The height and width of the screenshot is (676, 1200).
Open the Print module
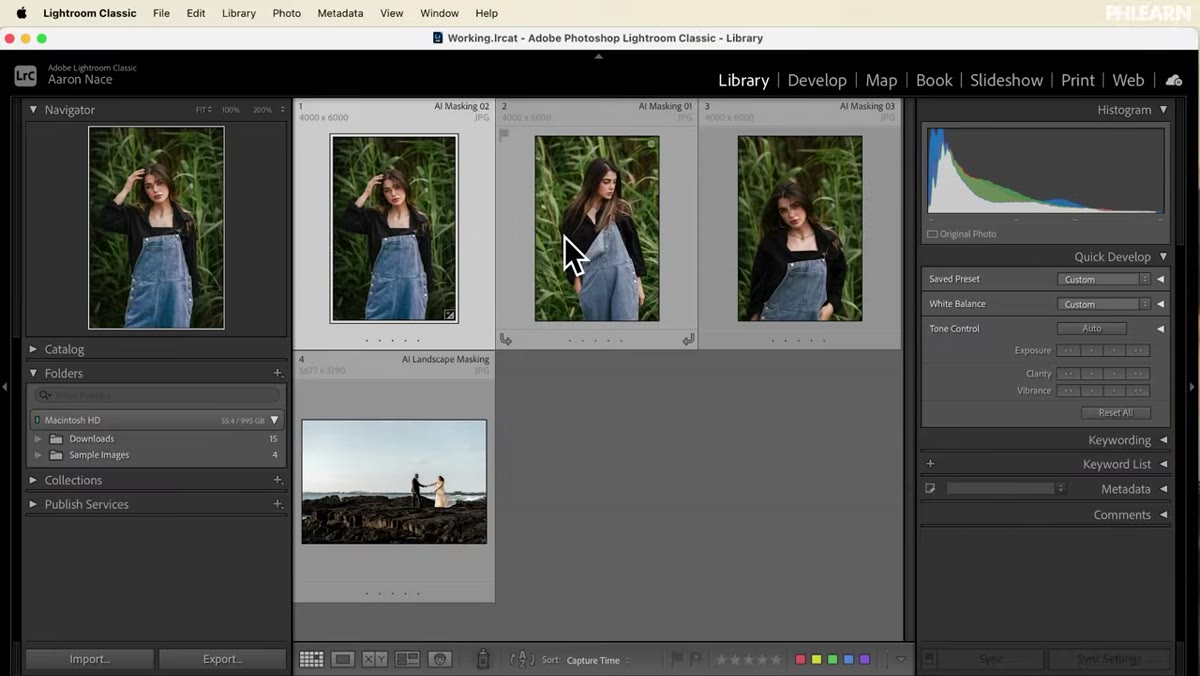coord(1078,80)
